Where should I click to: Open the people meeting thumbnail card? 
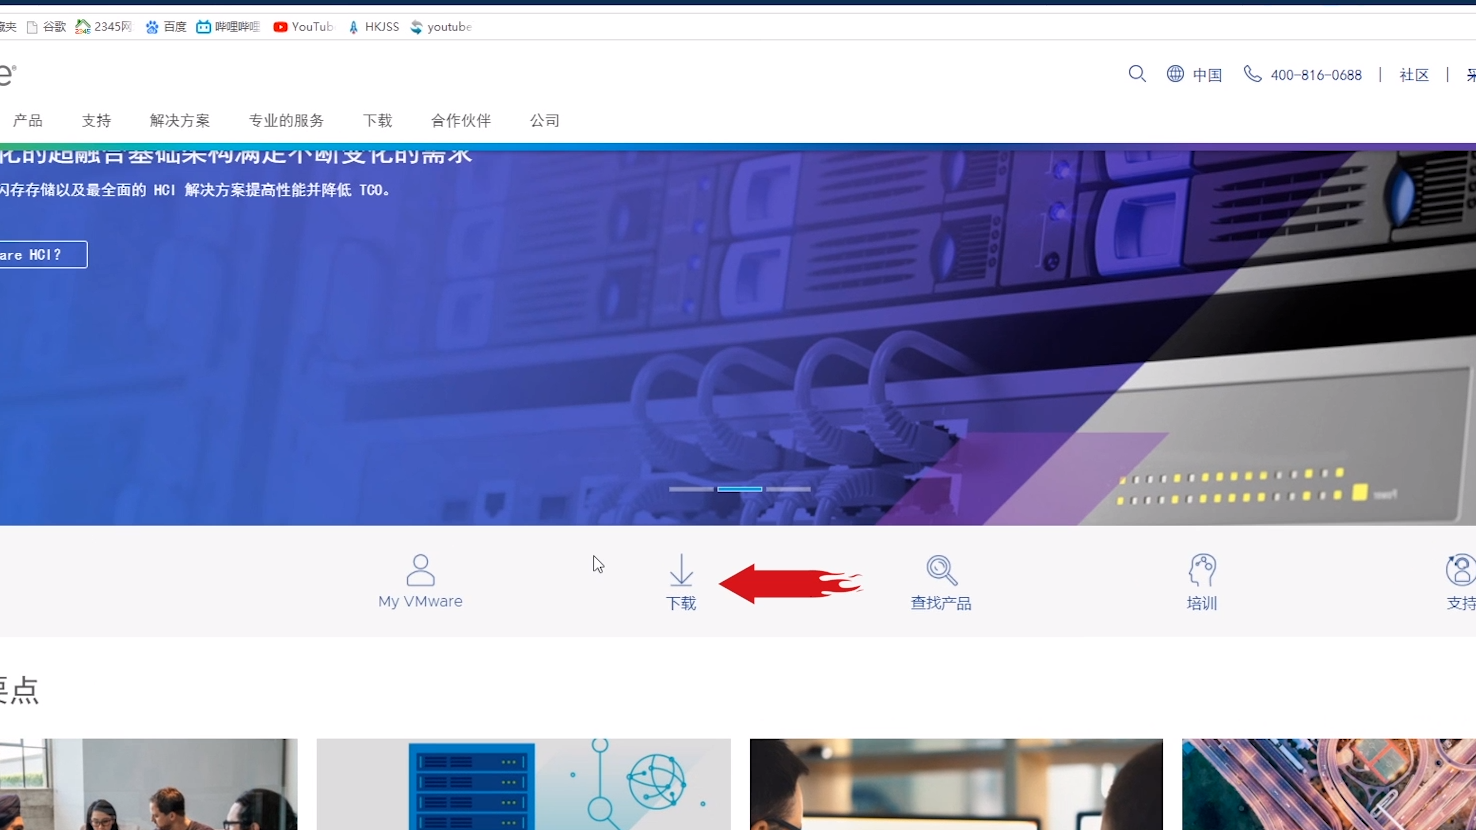tap(148, 784)
